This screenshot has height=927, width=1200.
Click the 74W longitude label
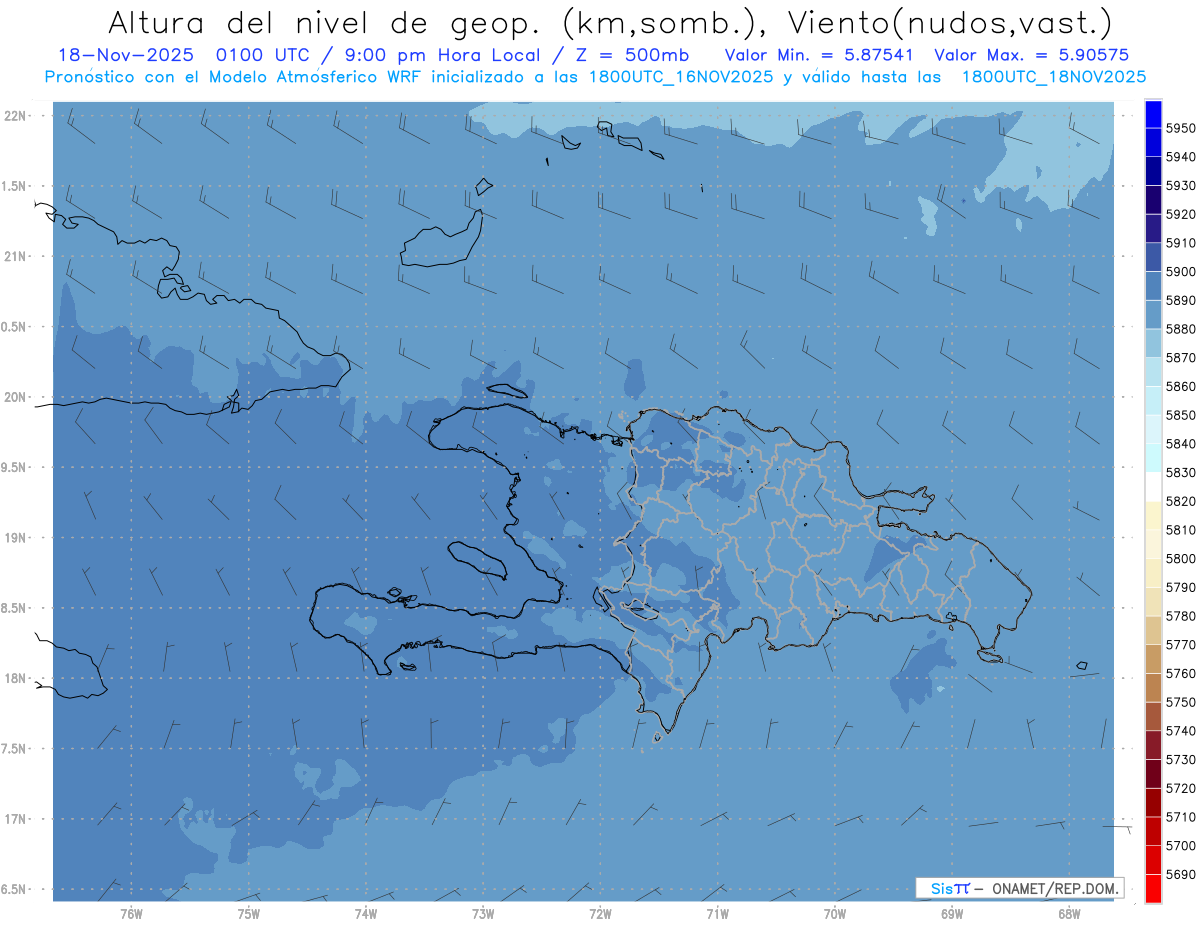coord(365,913)
